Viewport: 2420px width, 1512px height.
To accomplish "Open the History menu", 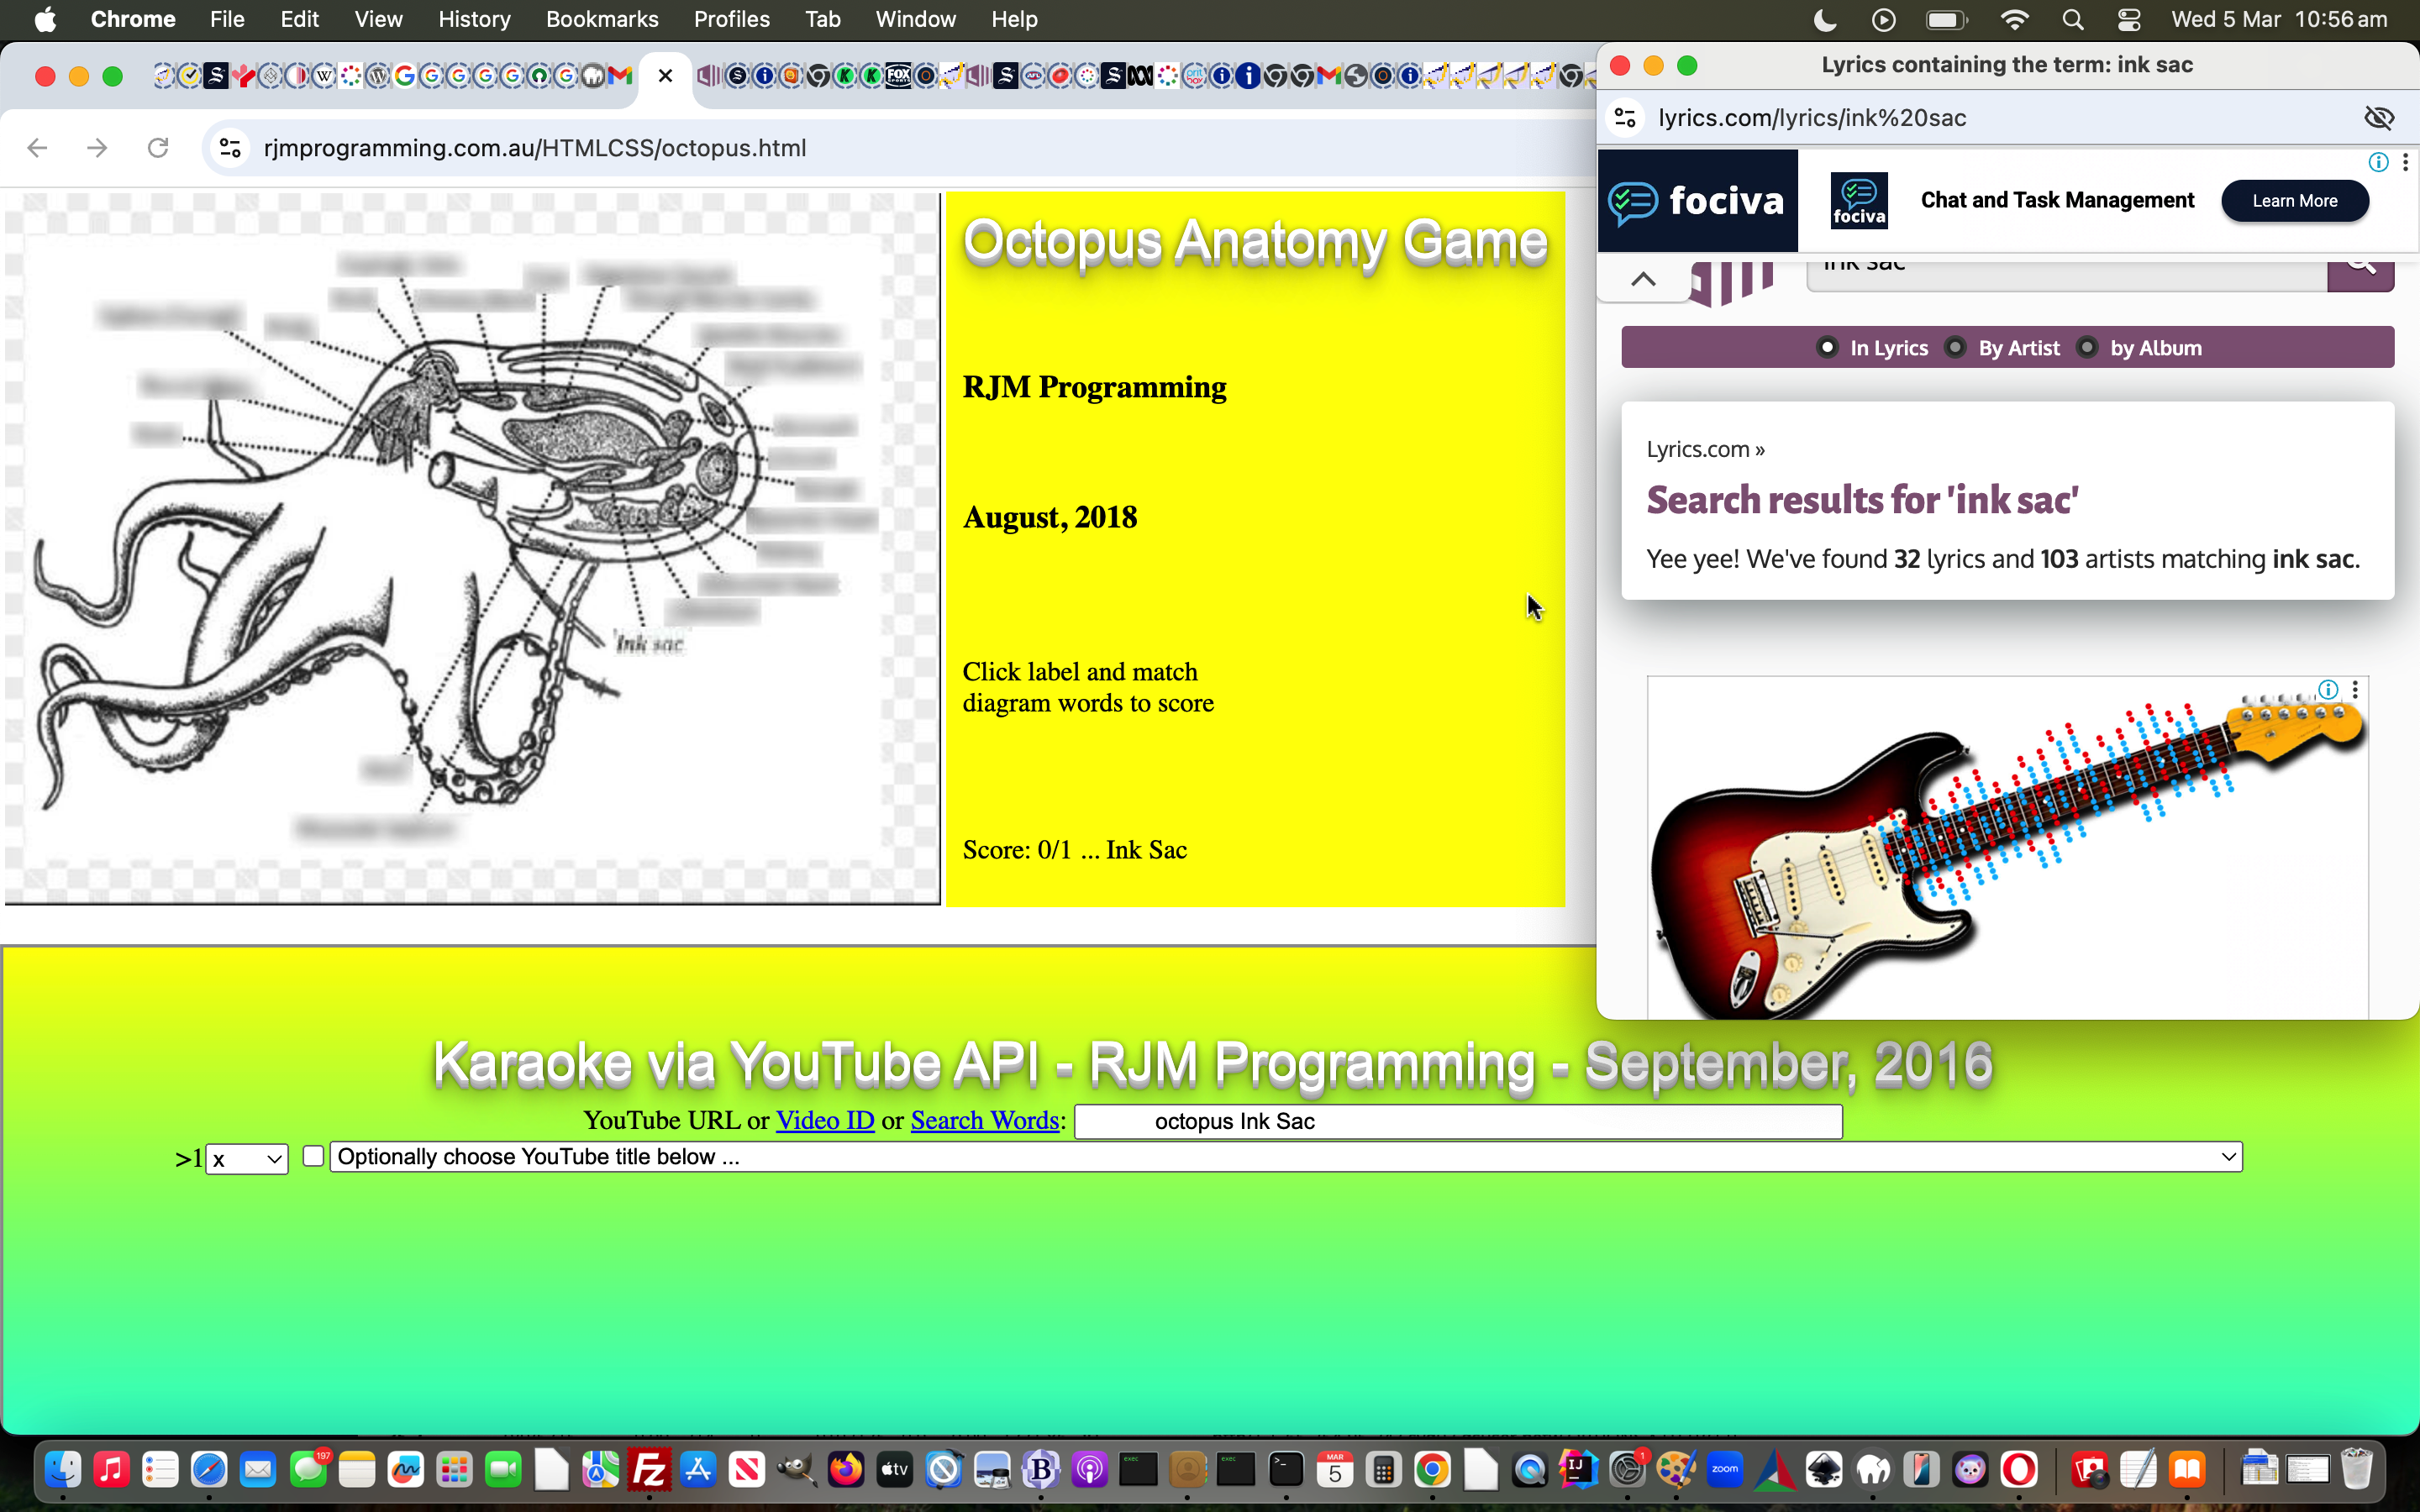I will tap(474, 19).
